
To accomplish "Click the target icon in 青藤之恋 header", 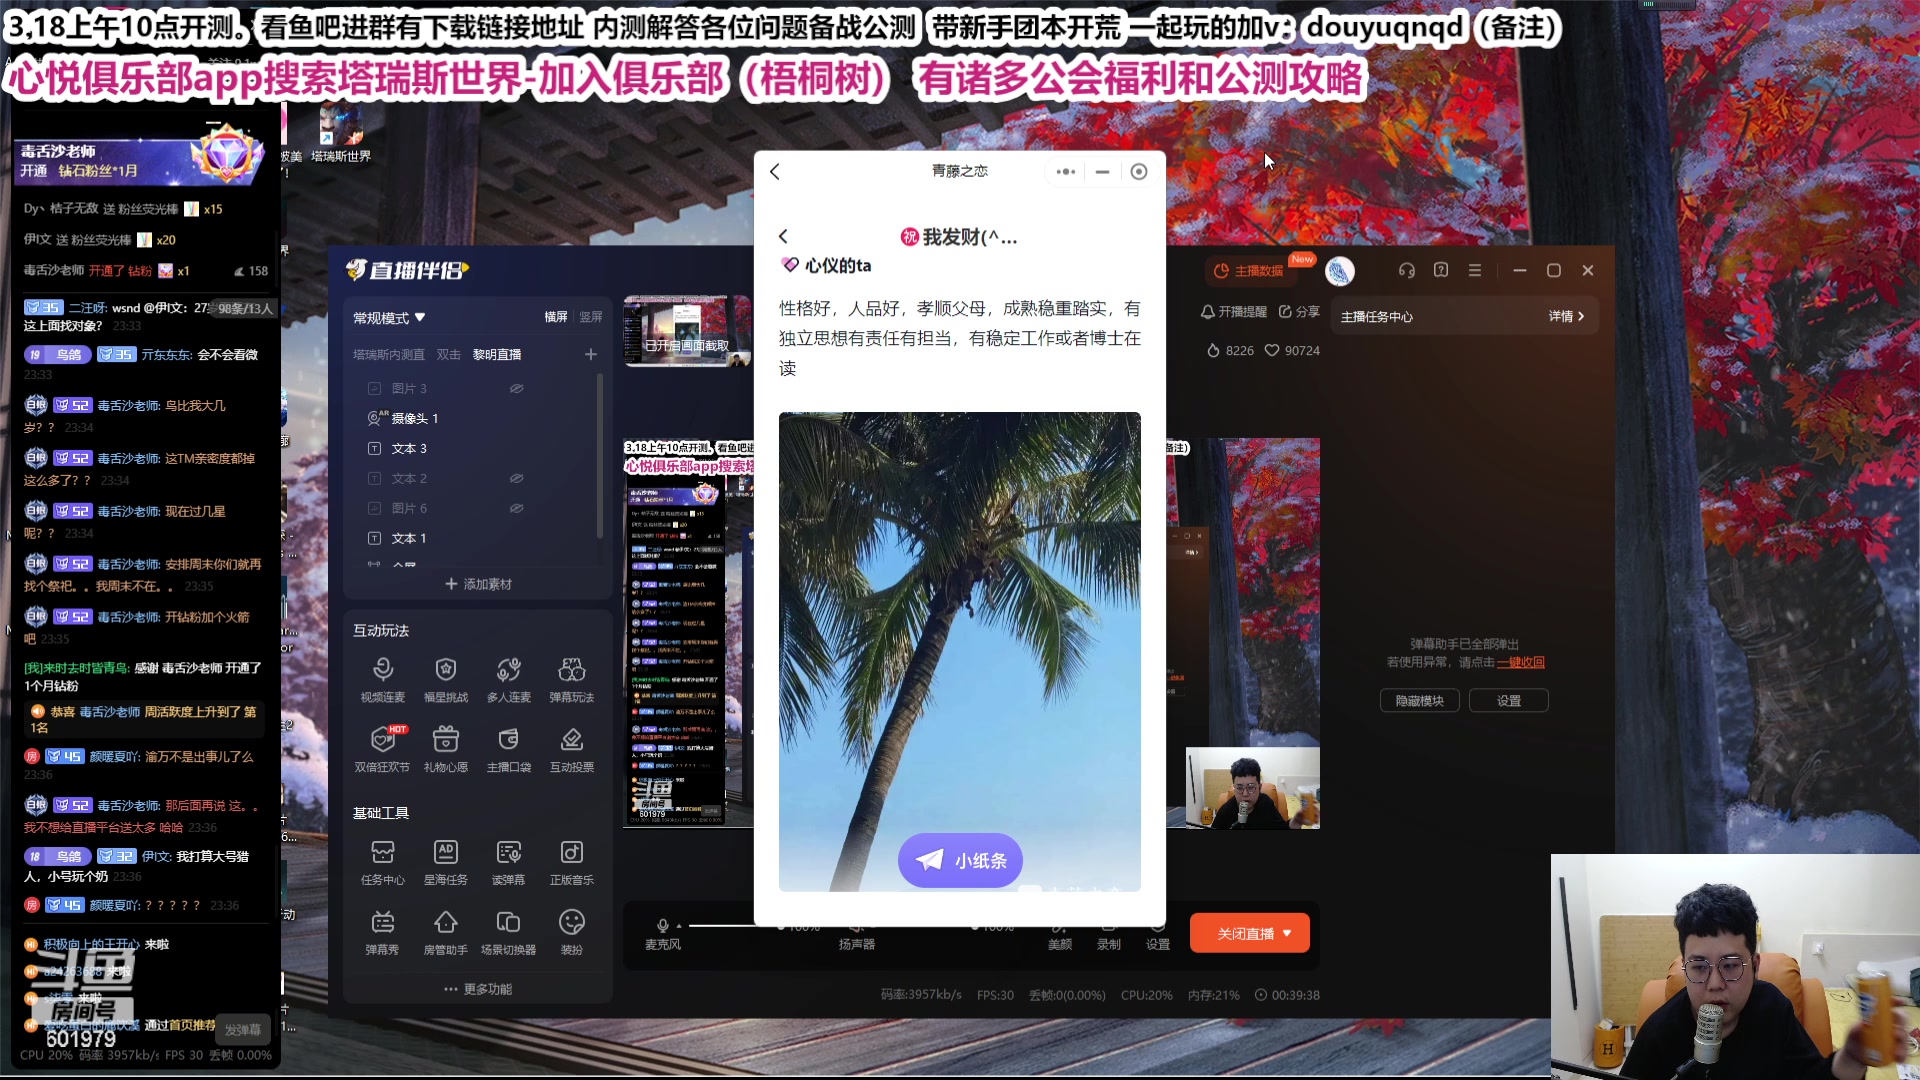I will click(x=1138, y=172).
